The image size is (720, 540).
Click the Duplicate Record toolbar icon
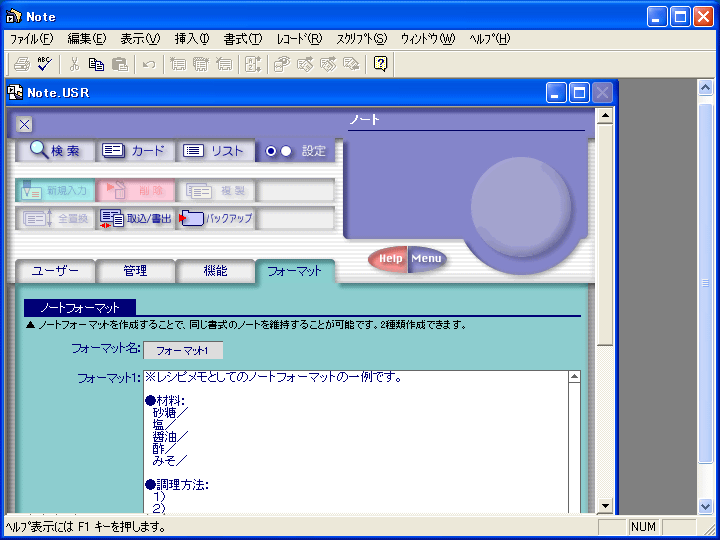(201, 64)
